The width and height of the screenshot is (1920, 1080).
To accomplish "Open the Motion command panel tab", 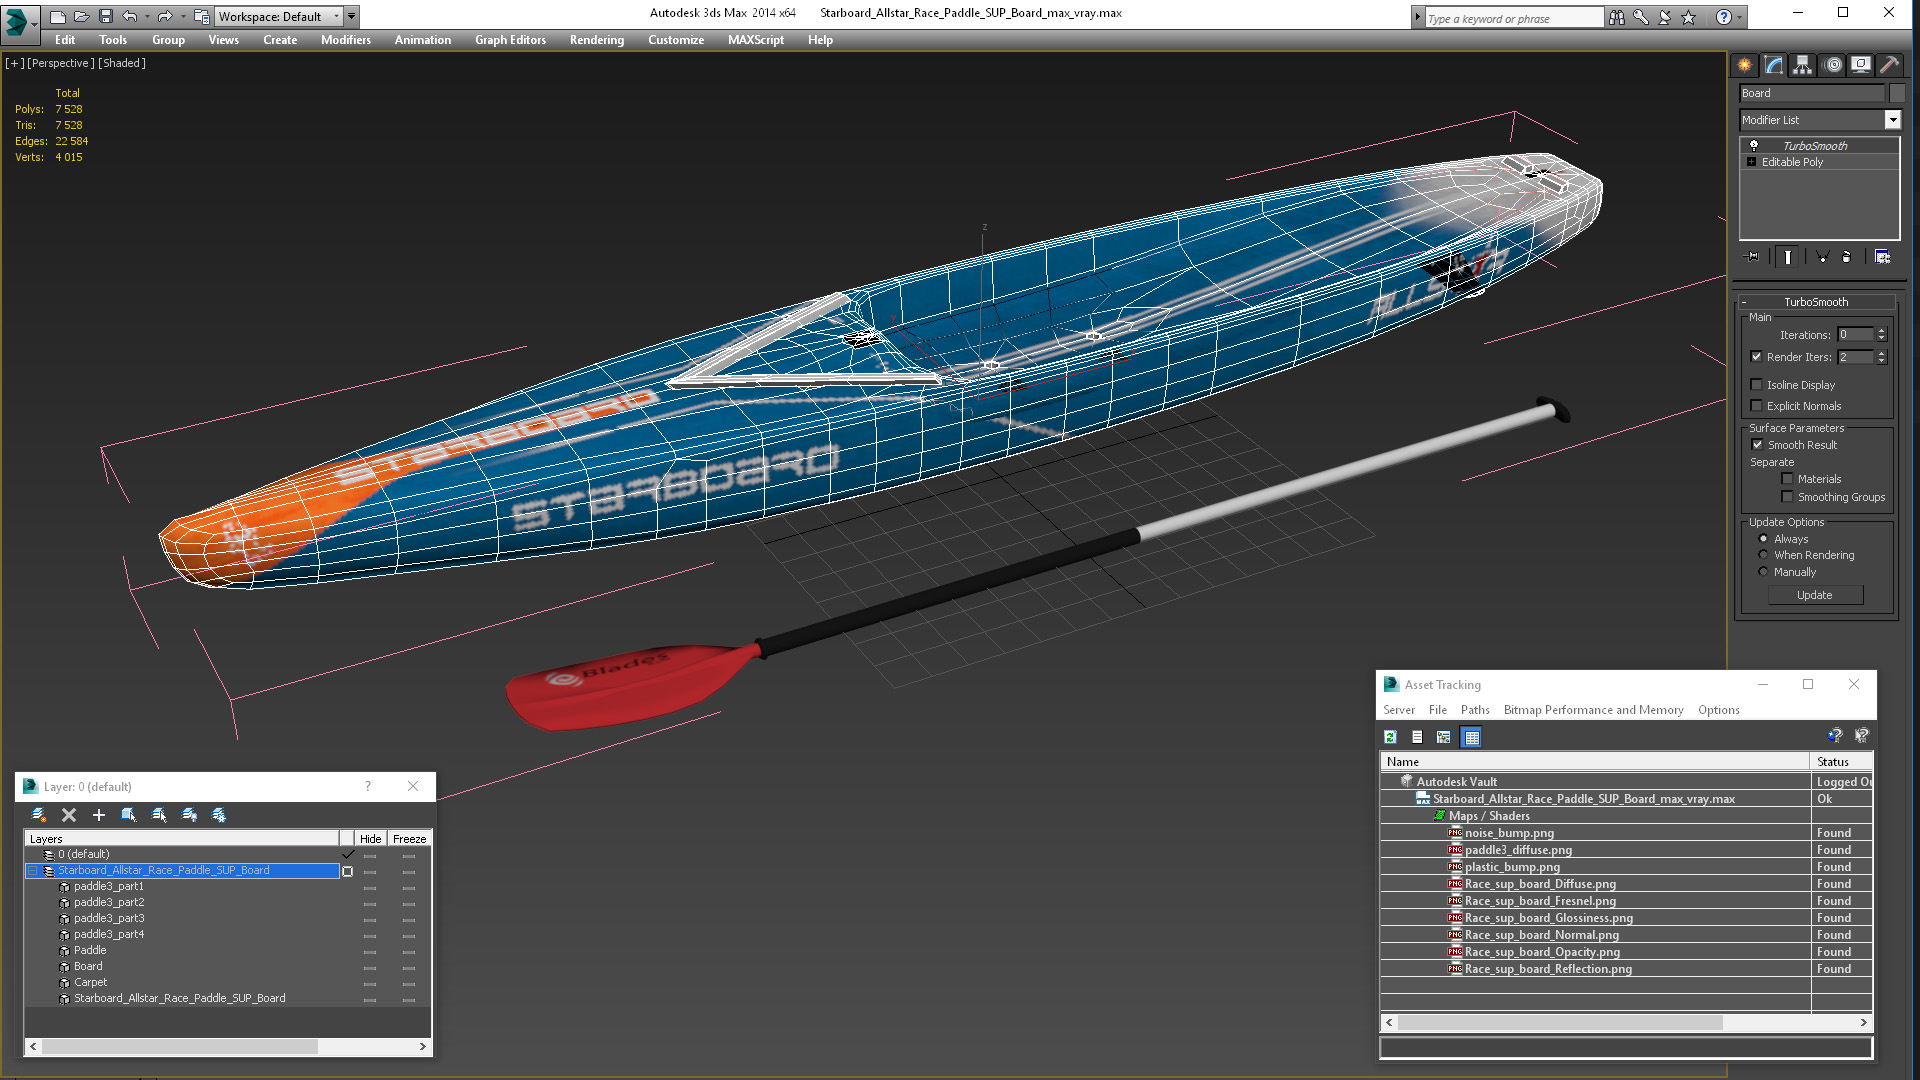I will [1832, 65].
